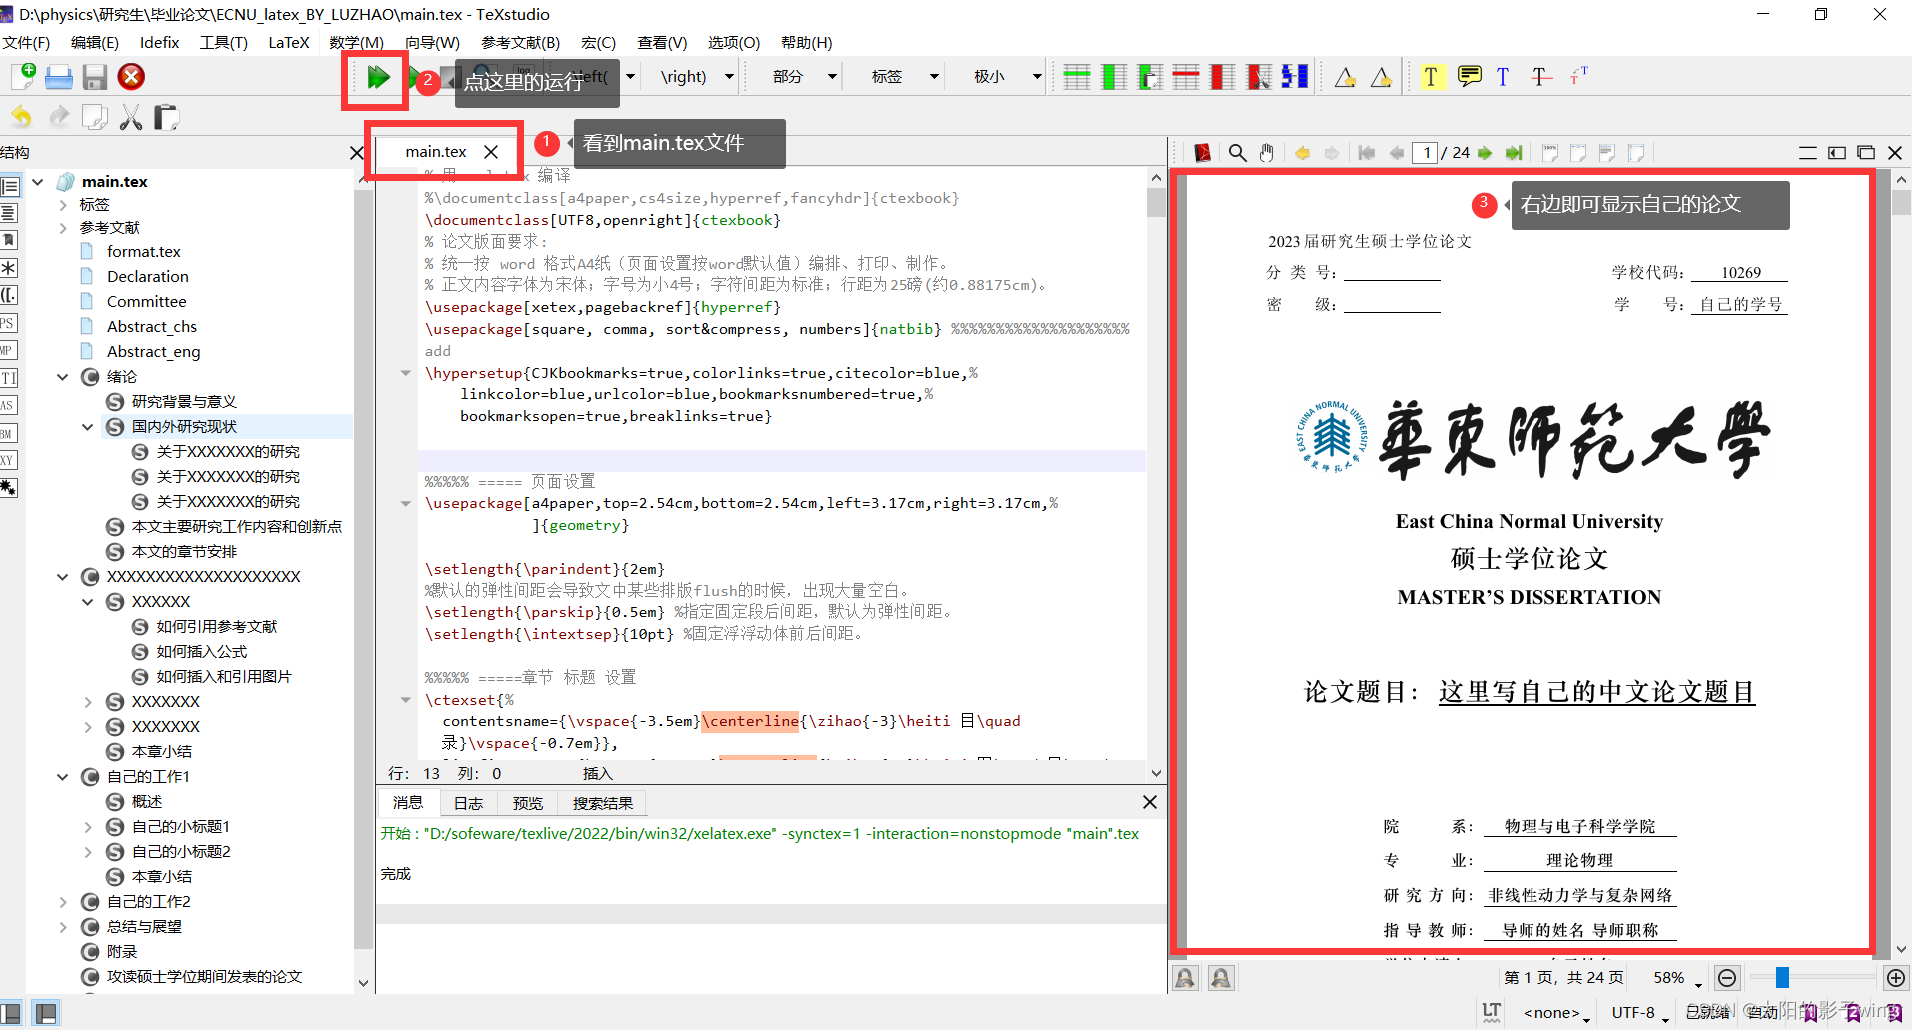Screen dimensions: 1912x1030
Task: Select the 消息 messages tab
Action: (x=408, y=802)
